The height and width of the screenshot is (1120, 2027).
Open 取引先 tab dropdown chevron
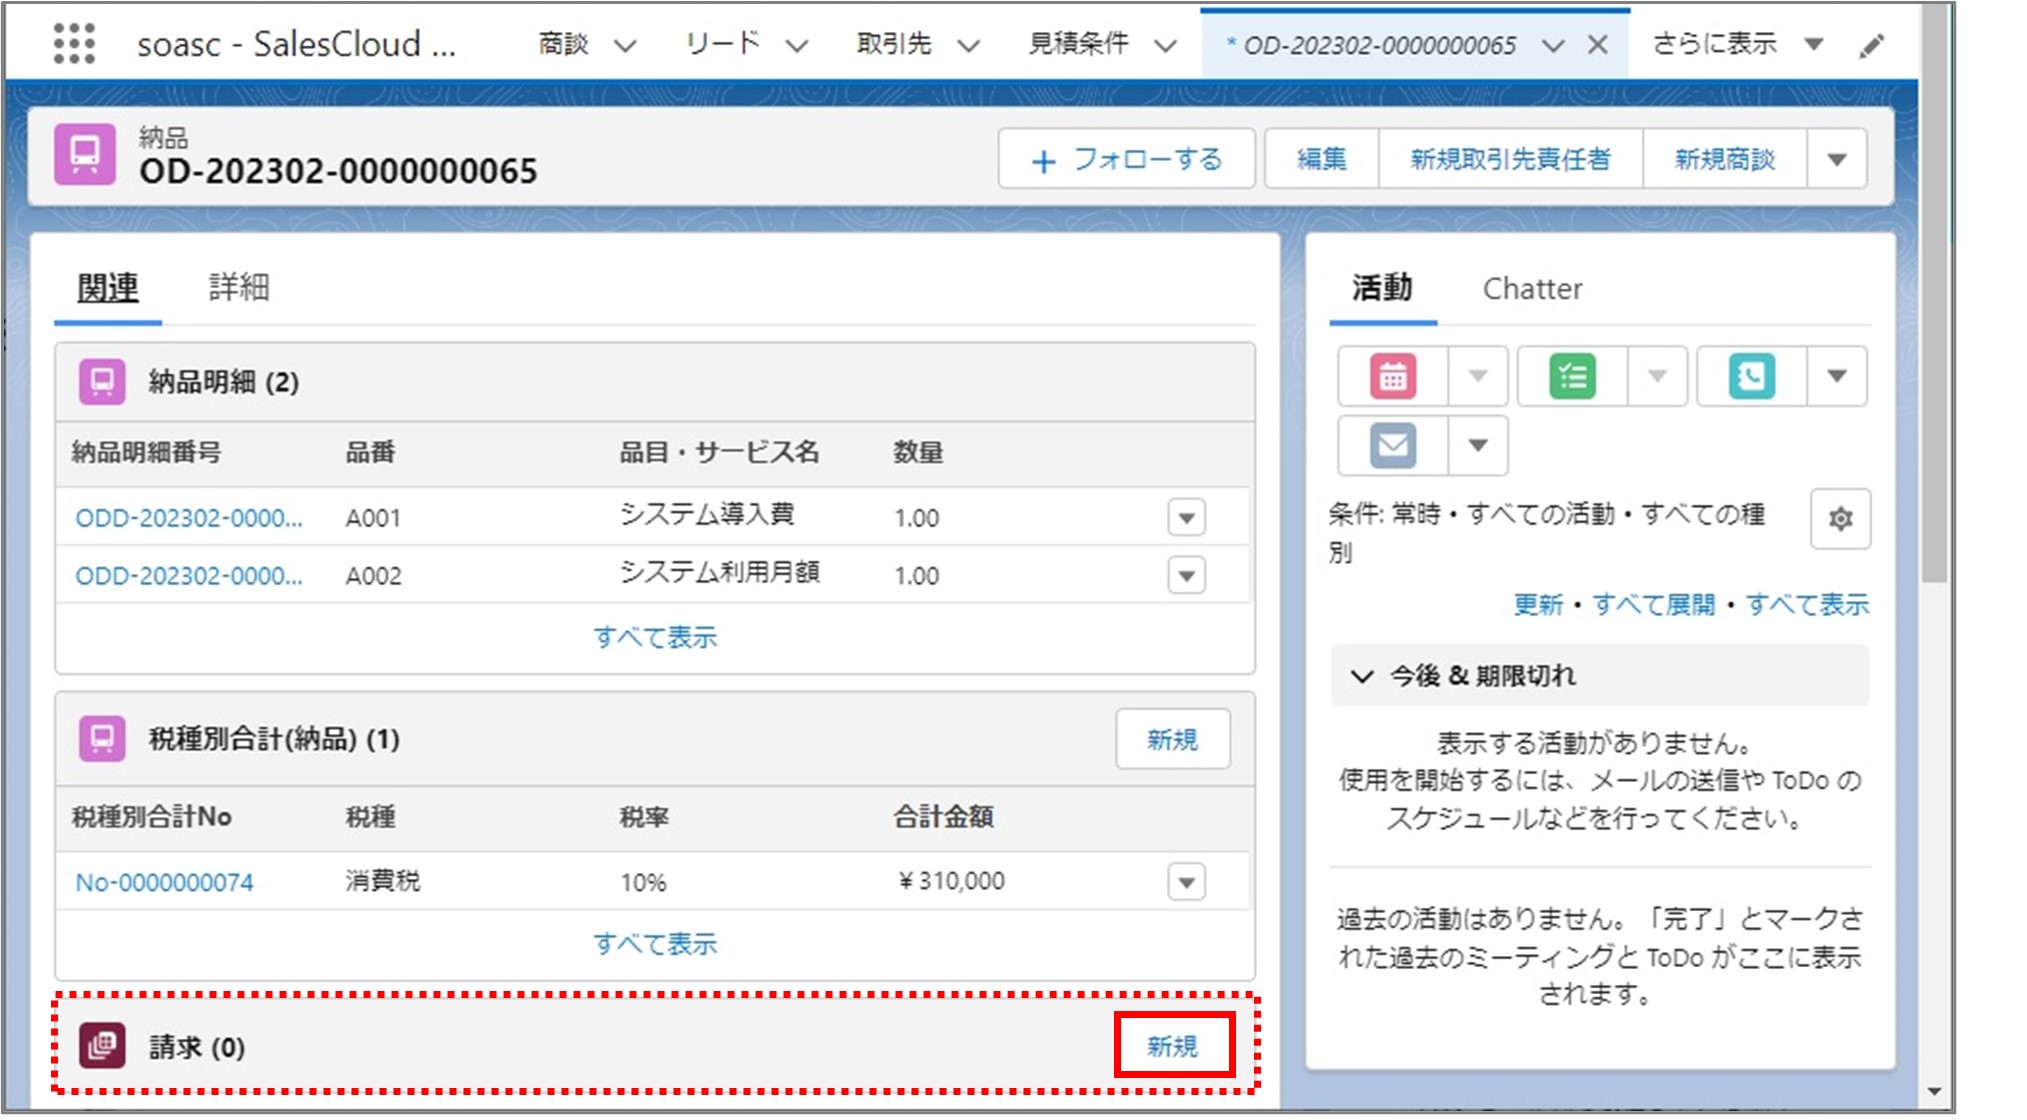click(x=968, y=46)
